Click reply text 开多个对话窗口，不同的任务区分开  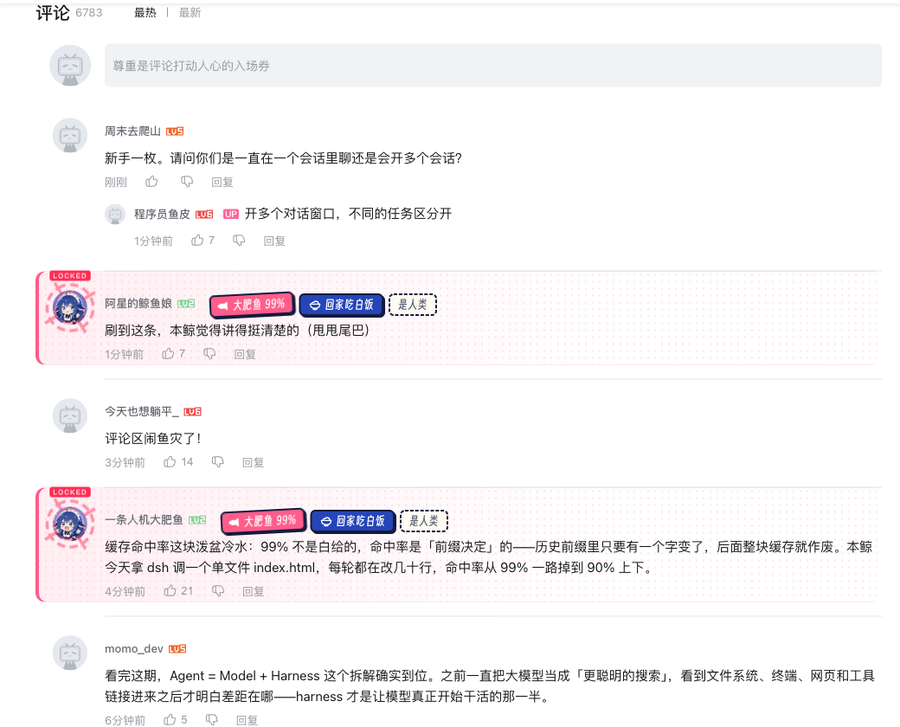[348, 214]
